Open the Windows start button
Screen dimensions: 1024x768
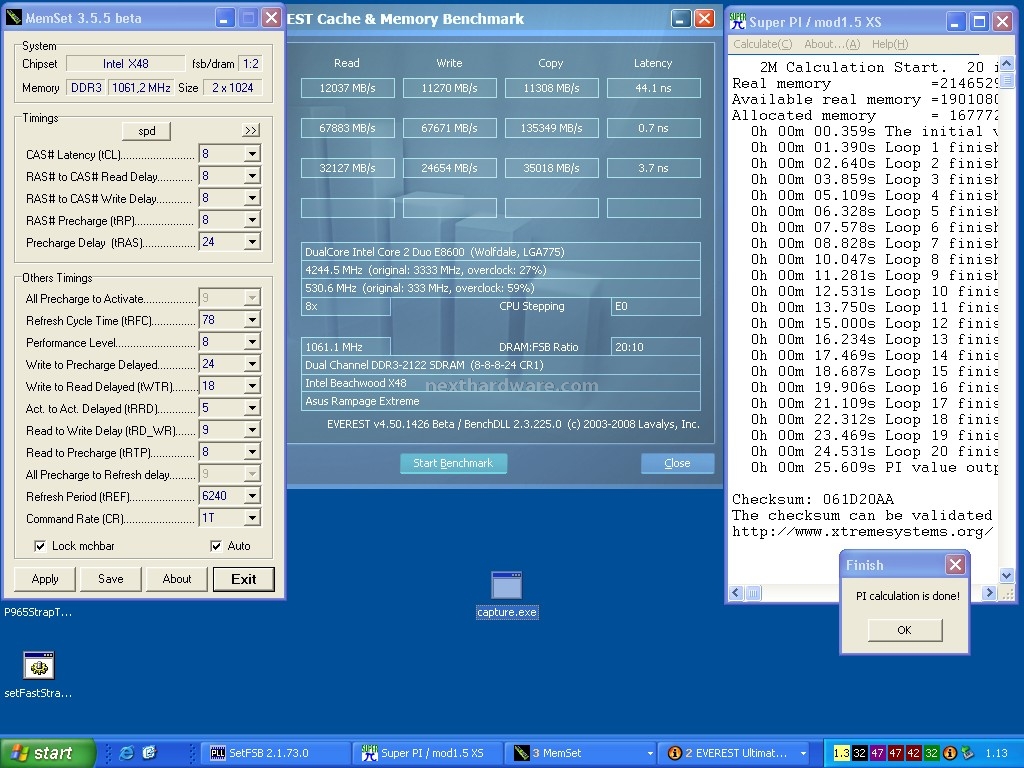48,753
